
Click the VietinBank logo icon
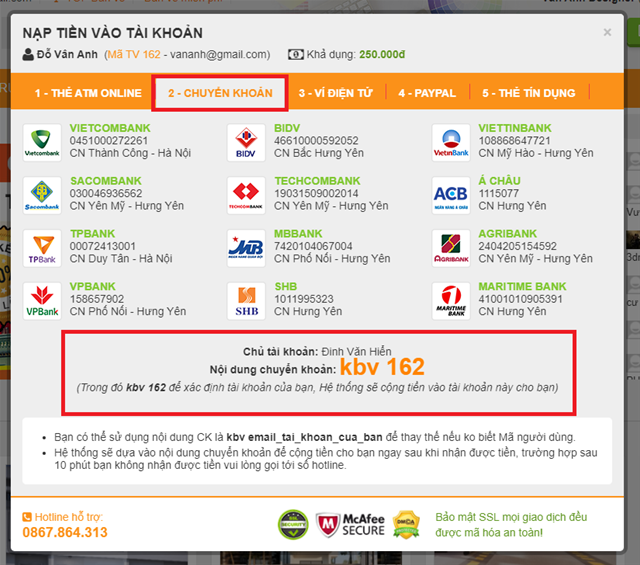pyautogui.click(x=451, y=143)
